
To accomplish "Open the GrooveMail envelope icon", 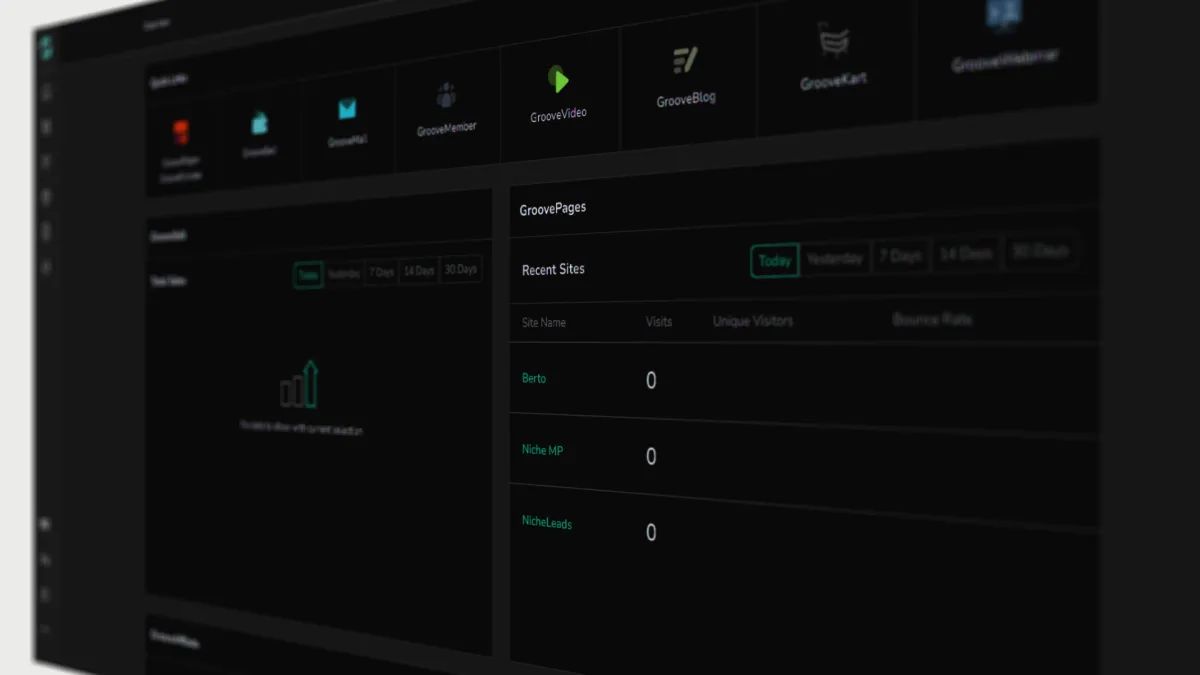I will pyautogui.click(x=347, y=110).
